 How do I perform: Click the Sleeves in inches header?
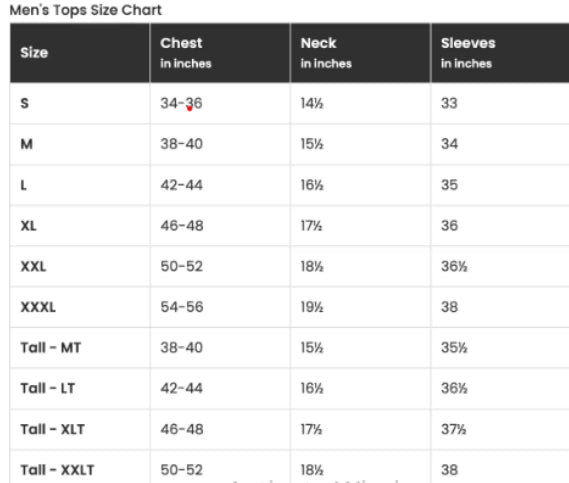coord(468,53)
